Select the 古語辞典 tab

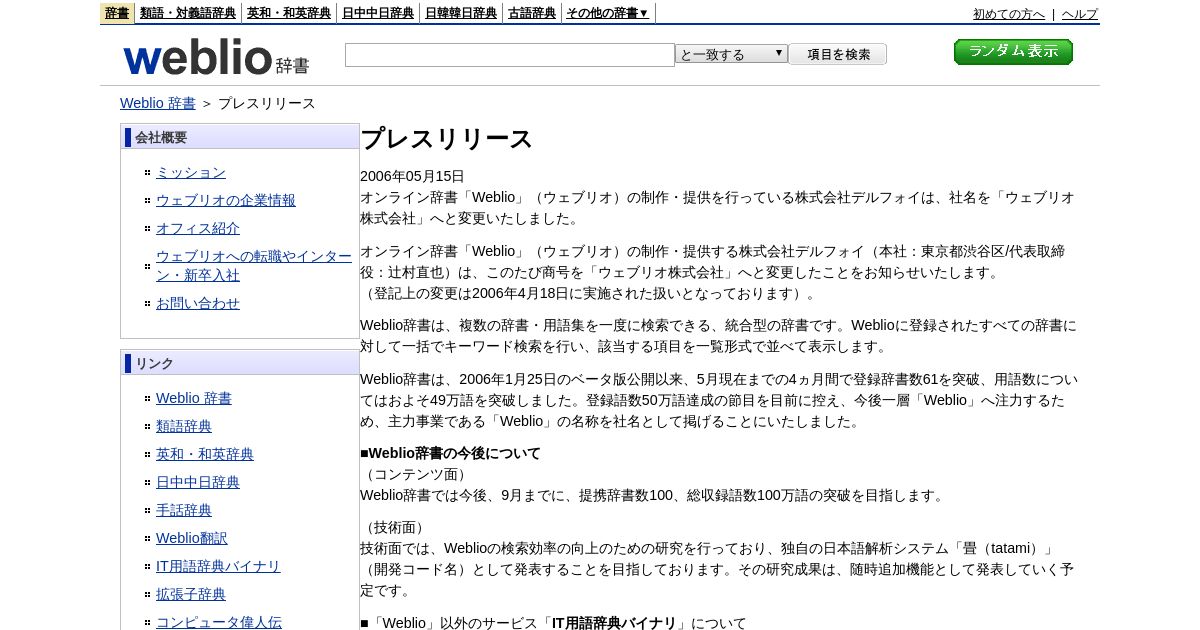tap(532, 13)
